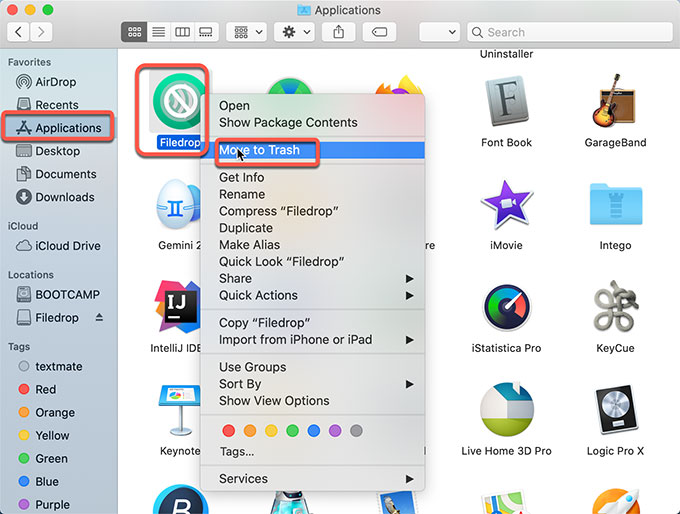Select the GarageBand app icon
The width and height of the screenshot is (680, 514).
614,101
